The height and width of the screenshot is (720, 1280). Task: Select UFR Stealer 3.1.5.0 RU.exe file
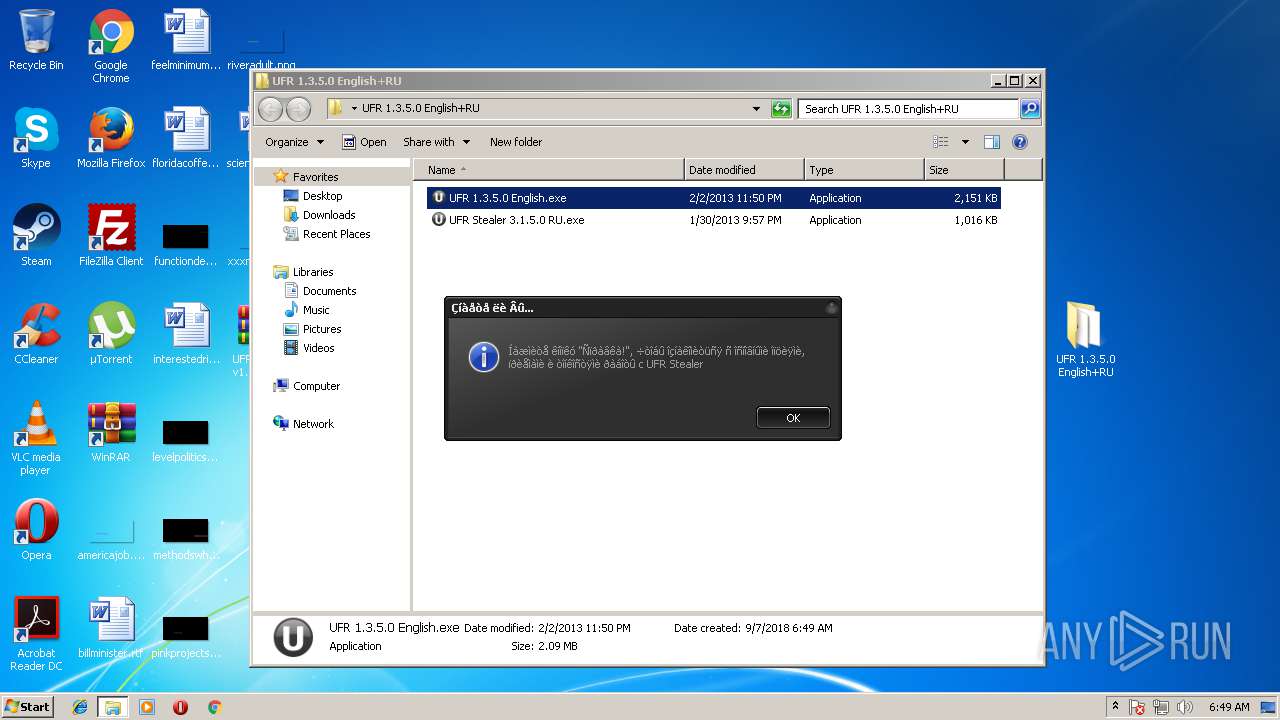714,220
